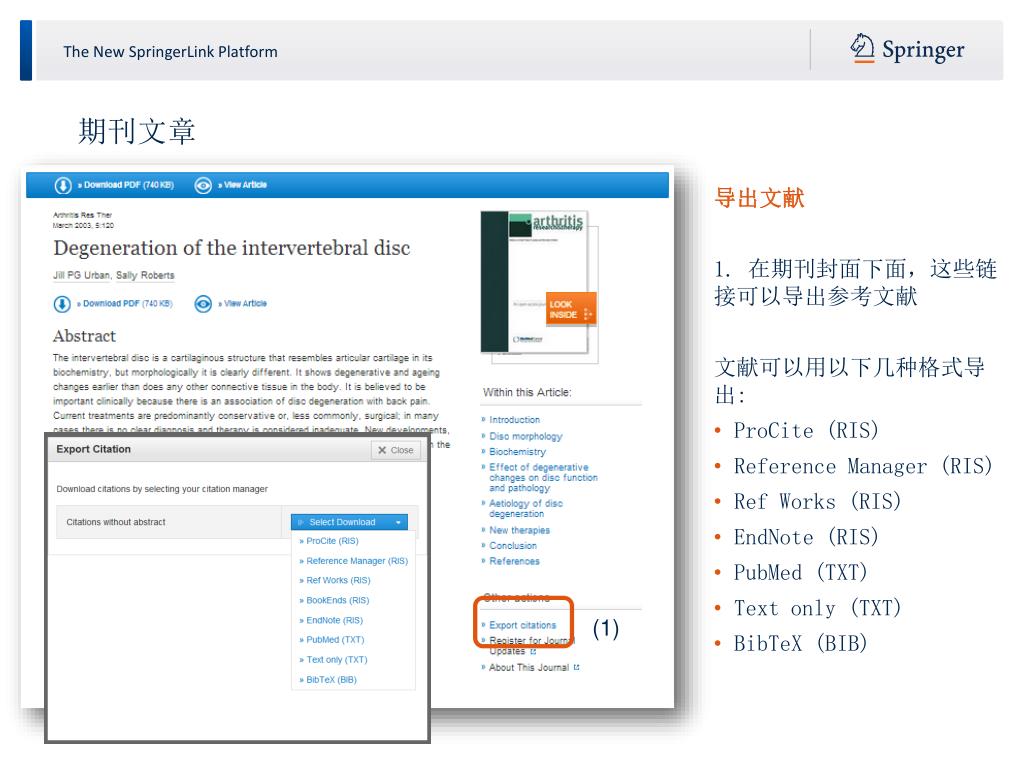1024x768 pixels.
Task: Jump to References section
Action: [x=515, y=562]
